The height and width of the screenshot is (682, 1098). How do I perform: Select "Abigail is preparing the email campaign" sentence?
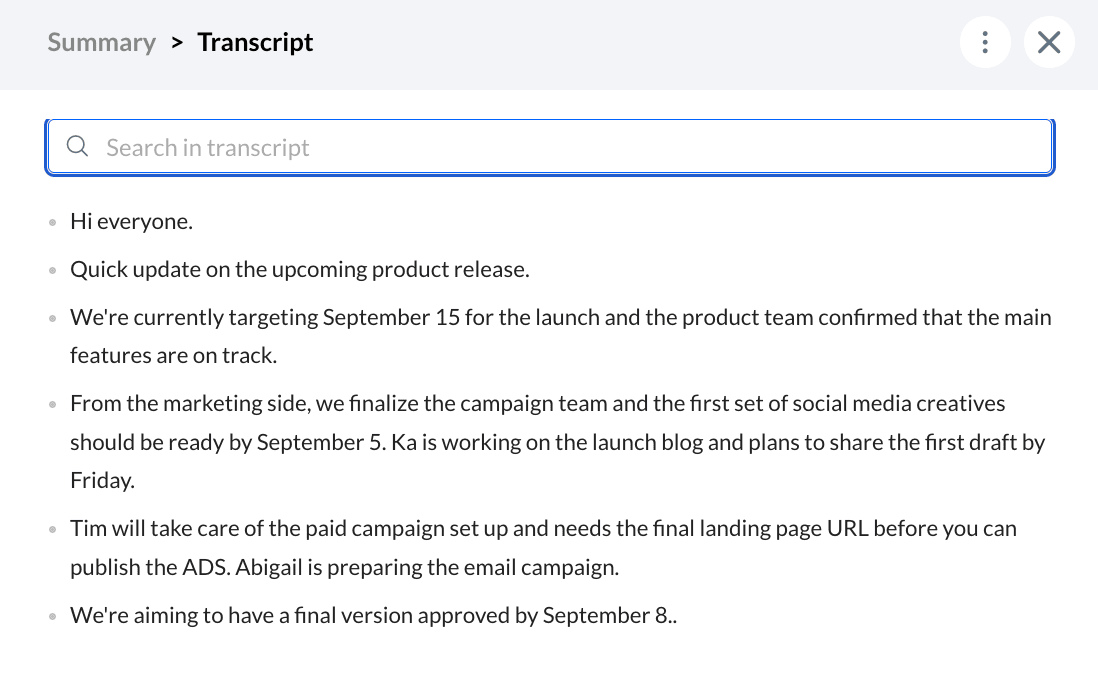coord(427,567)
